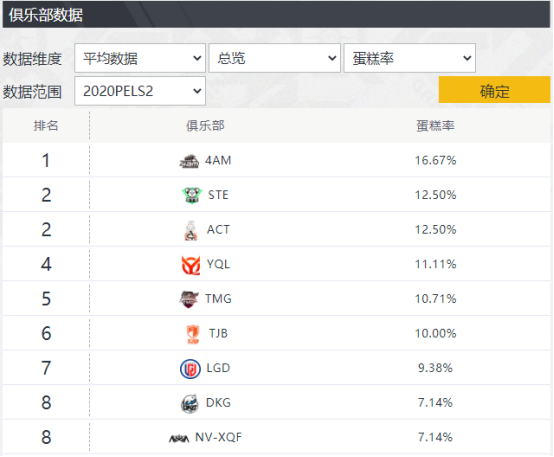Click the 4AM team logo
554x457 pixels.
click(x=189, y=161)
